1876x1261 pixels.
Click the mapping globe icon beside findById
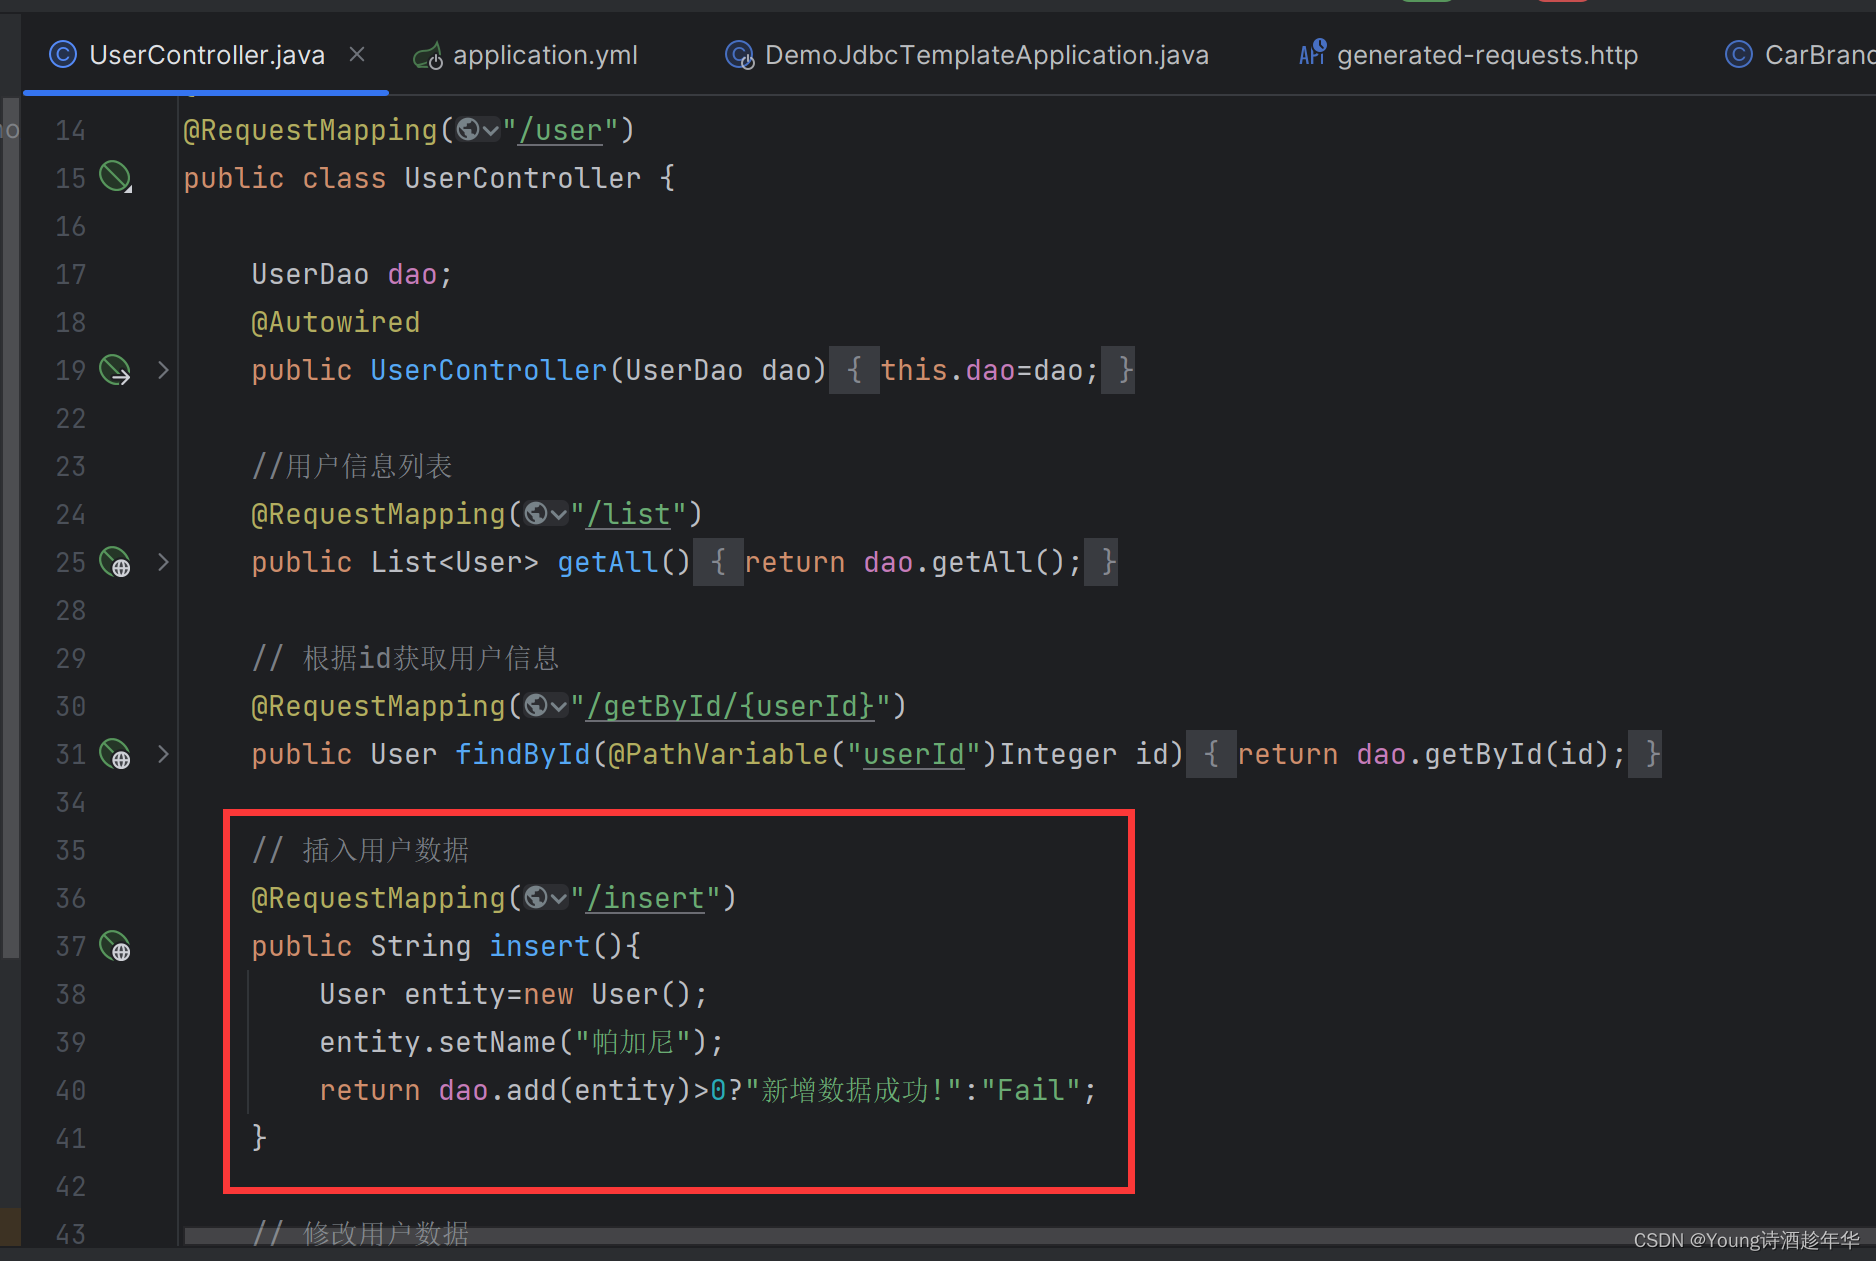tap(114, 755)
